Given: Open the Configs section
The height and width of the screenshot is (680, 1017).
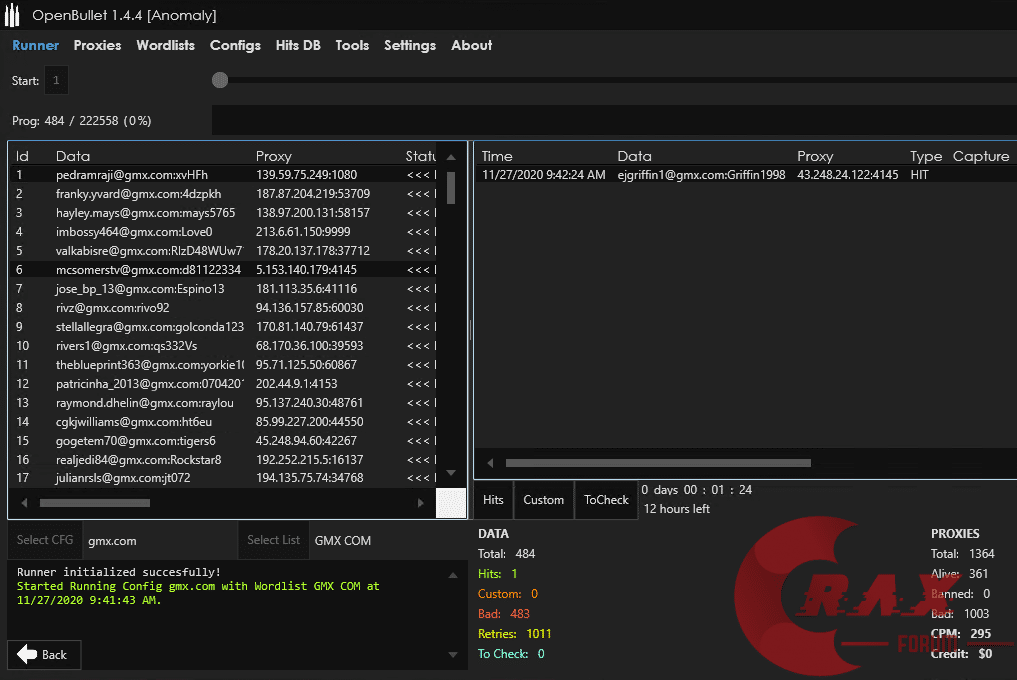Looking at the screenshot, I should [x=235, y=45].
